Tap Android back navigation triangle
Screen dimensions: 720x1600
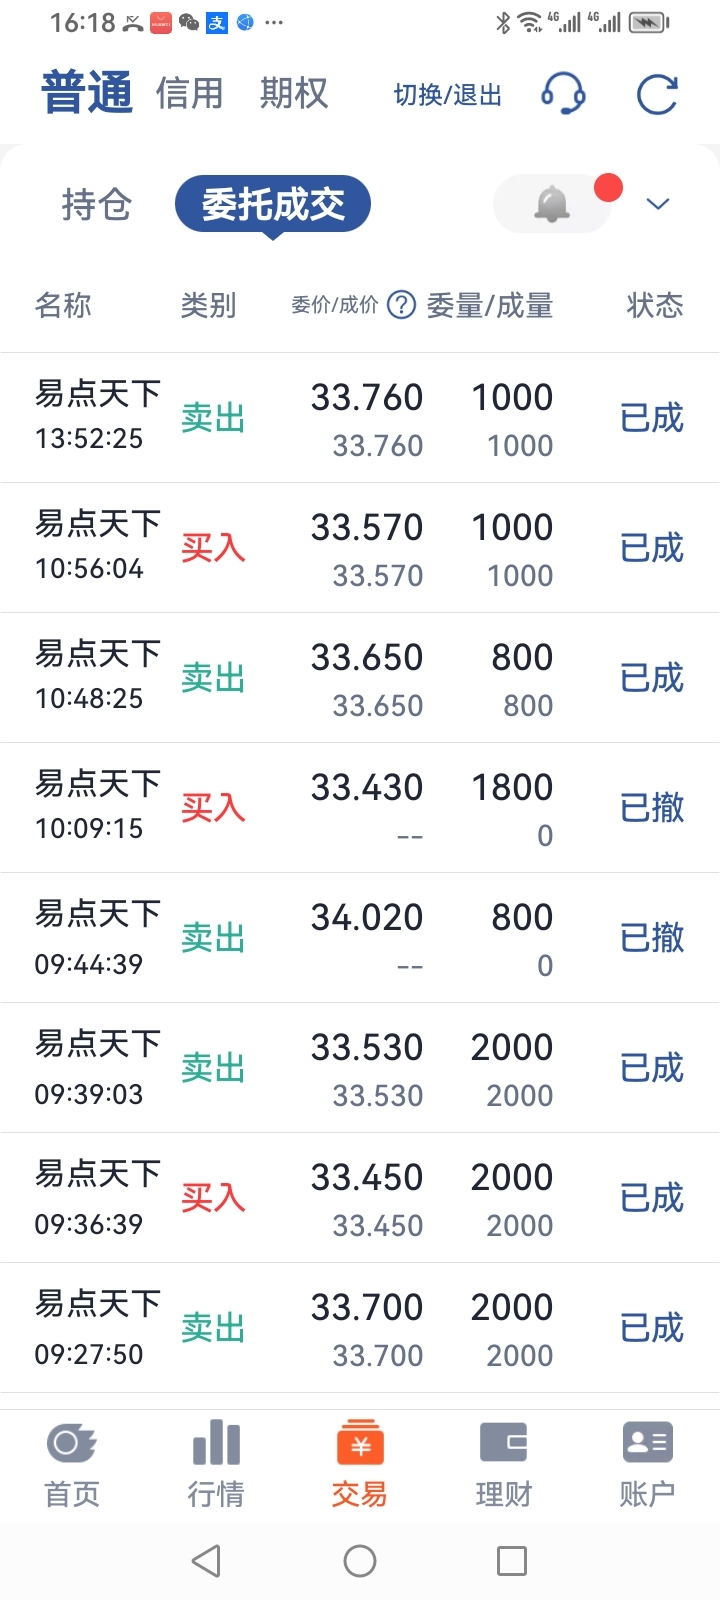click(206, 1561)
